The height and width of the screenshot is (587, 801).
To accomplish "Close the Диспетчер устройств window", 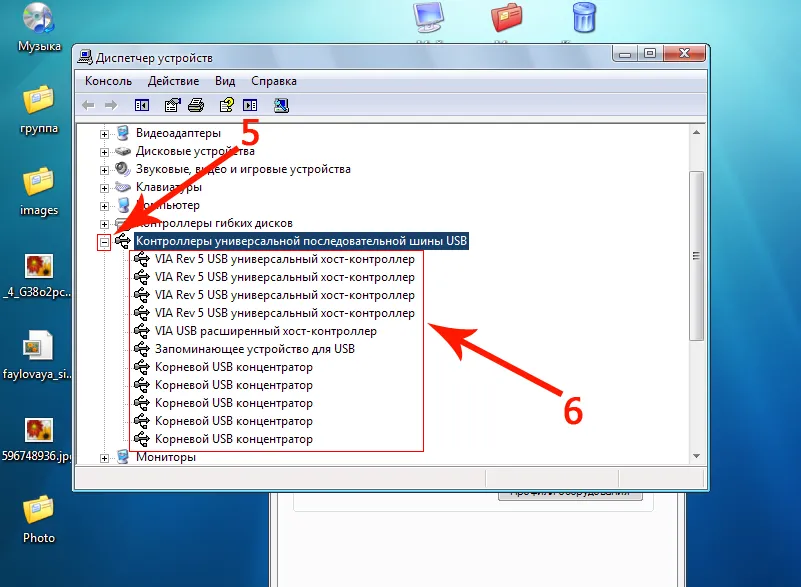I will click(685, 54).
